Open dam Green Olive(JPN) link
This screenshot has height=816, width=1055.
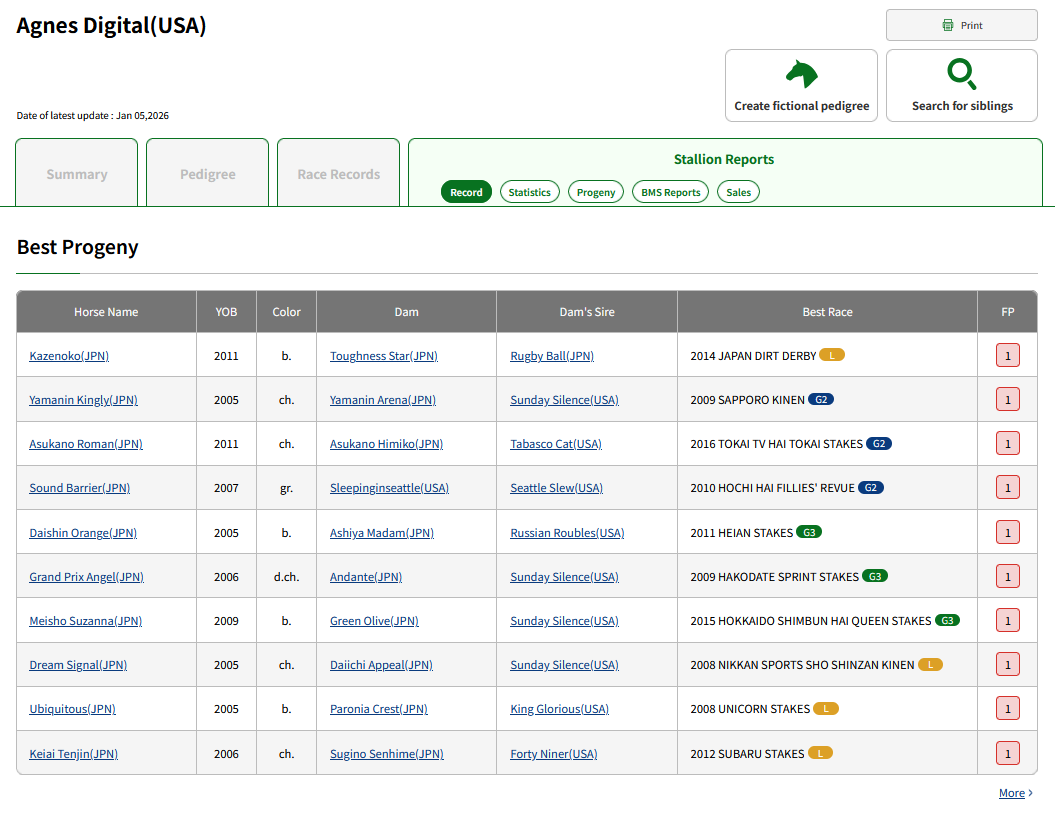(374, 621)
